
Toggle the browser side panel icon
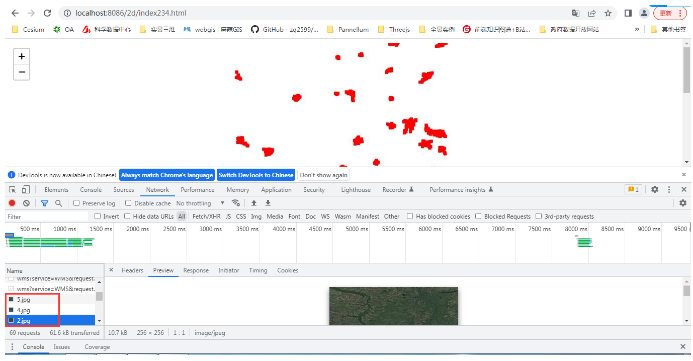pyautogui.click(x=628, y=13)
